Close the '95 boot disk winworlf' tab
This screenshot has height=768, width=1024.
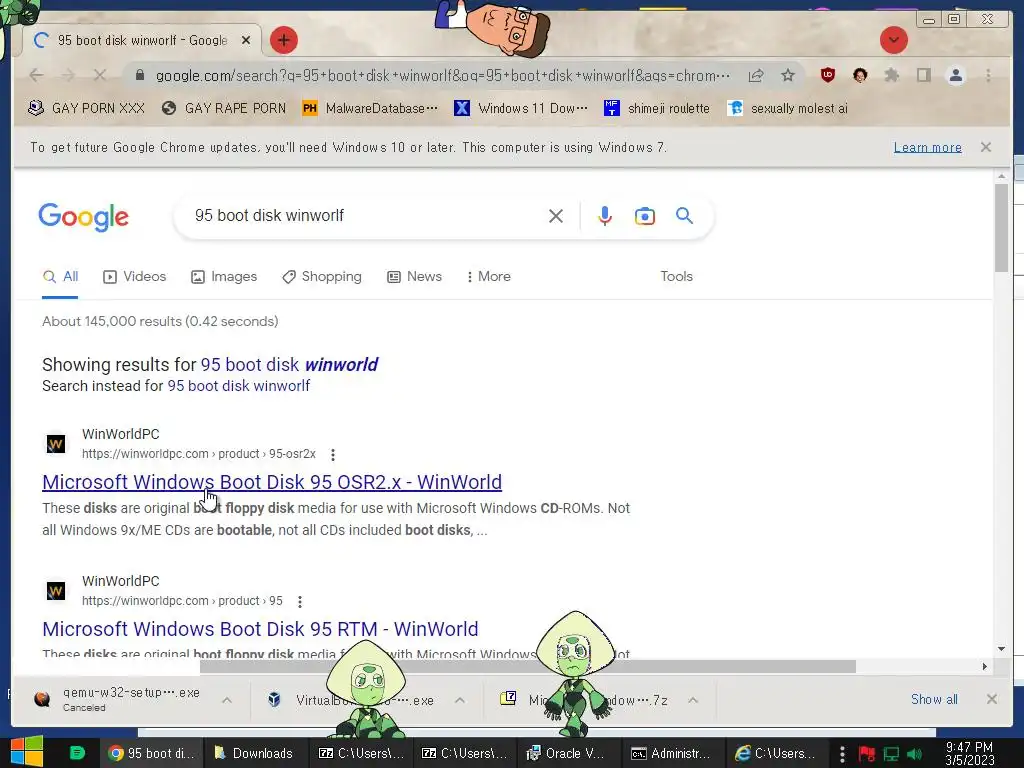[x=246, y=40]
